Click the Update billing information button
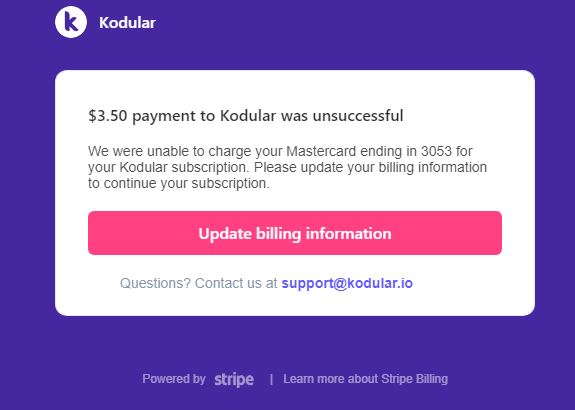The width and height of the screenshot is (575, 410). 295,233
